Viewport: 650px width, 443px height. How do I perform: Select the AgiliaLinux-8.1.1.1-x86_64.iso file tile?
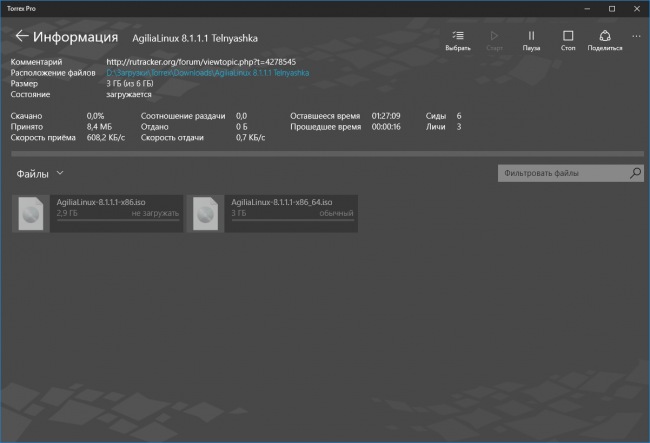point(272,213)
